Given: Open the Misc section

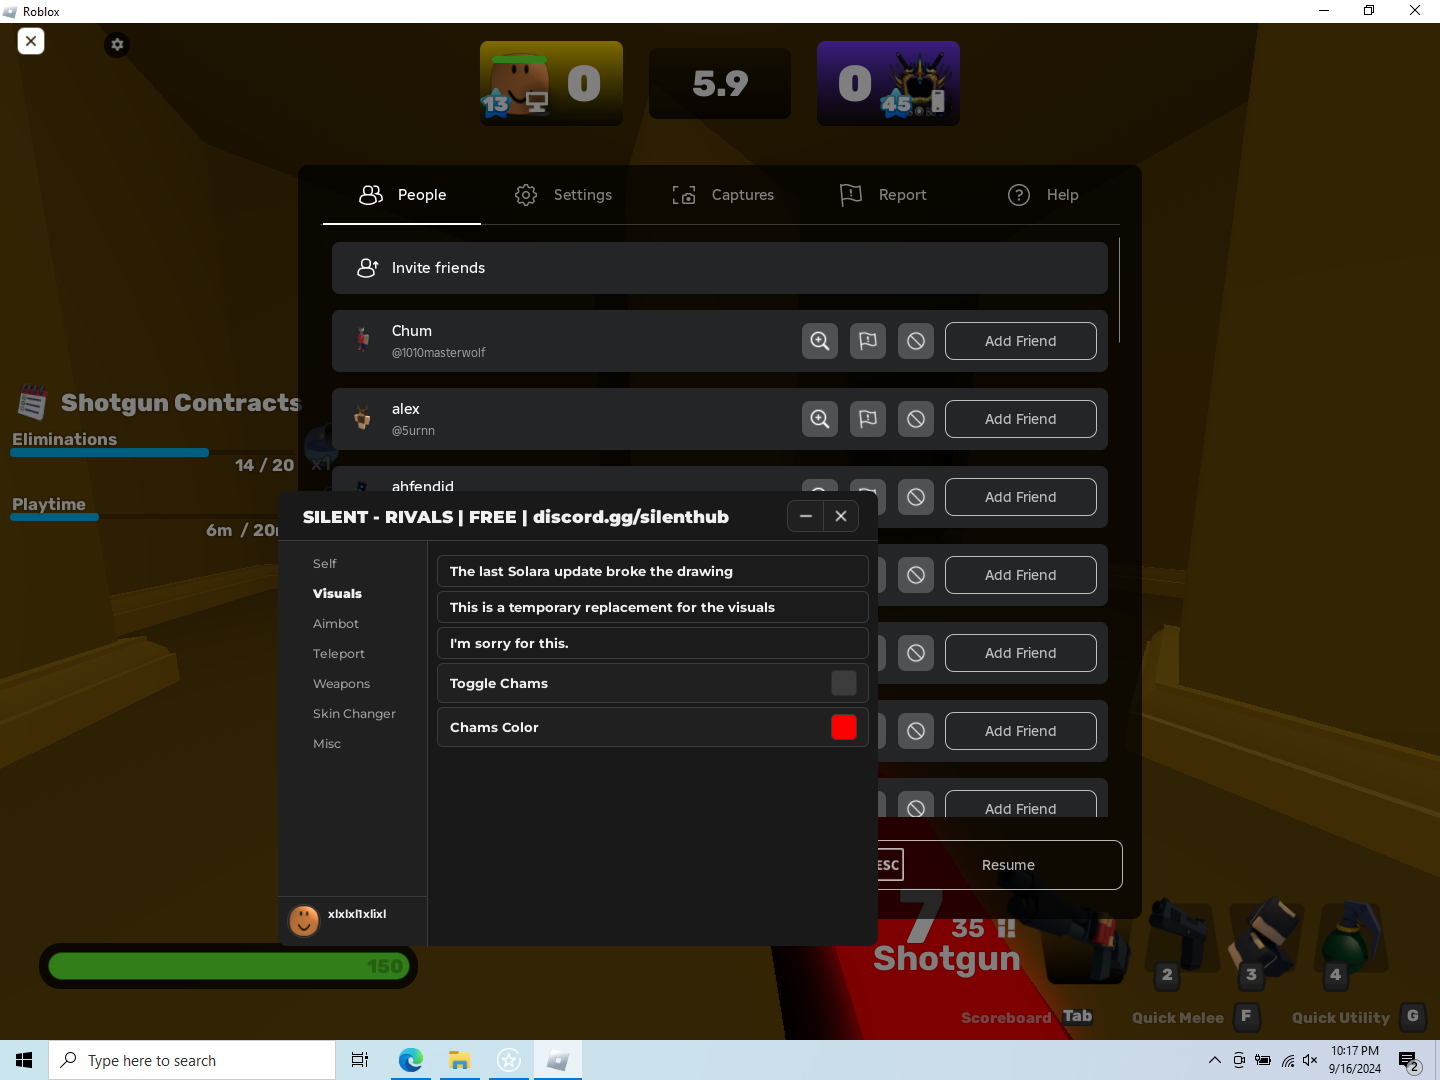Looking at the screenshot, I should coord(327,744).
